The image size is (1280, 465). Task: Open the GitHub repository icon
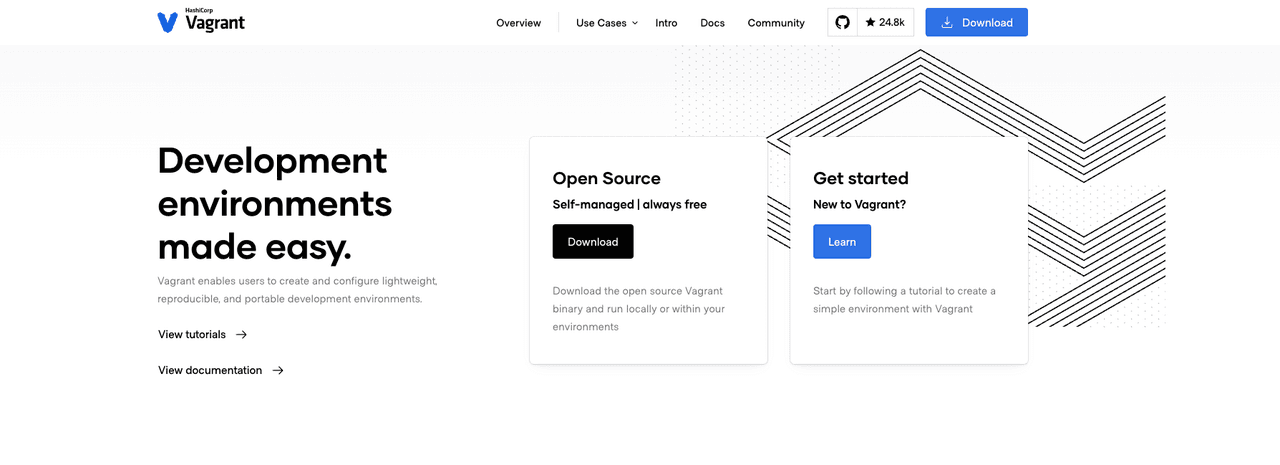point(842,22)
